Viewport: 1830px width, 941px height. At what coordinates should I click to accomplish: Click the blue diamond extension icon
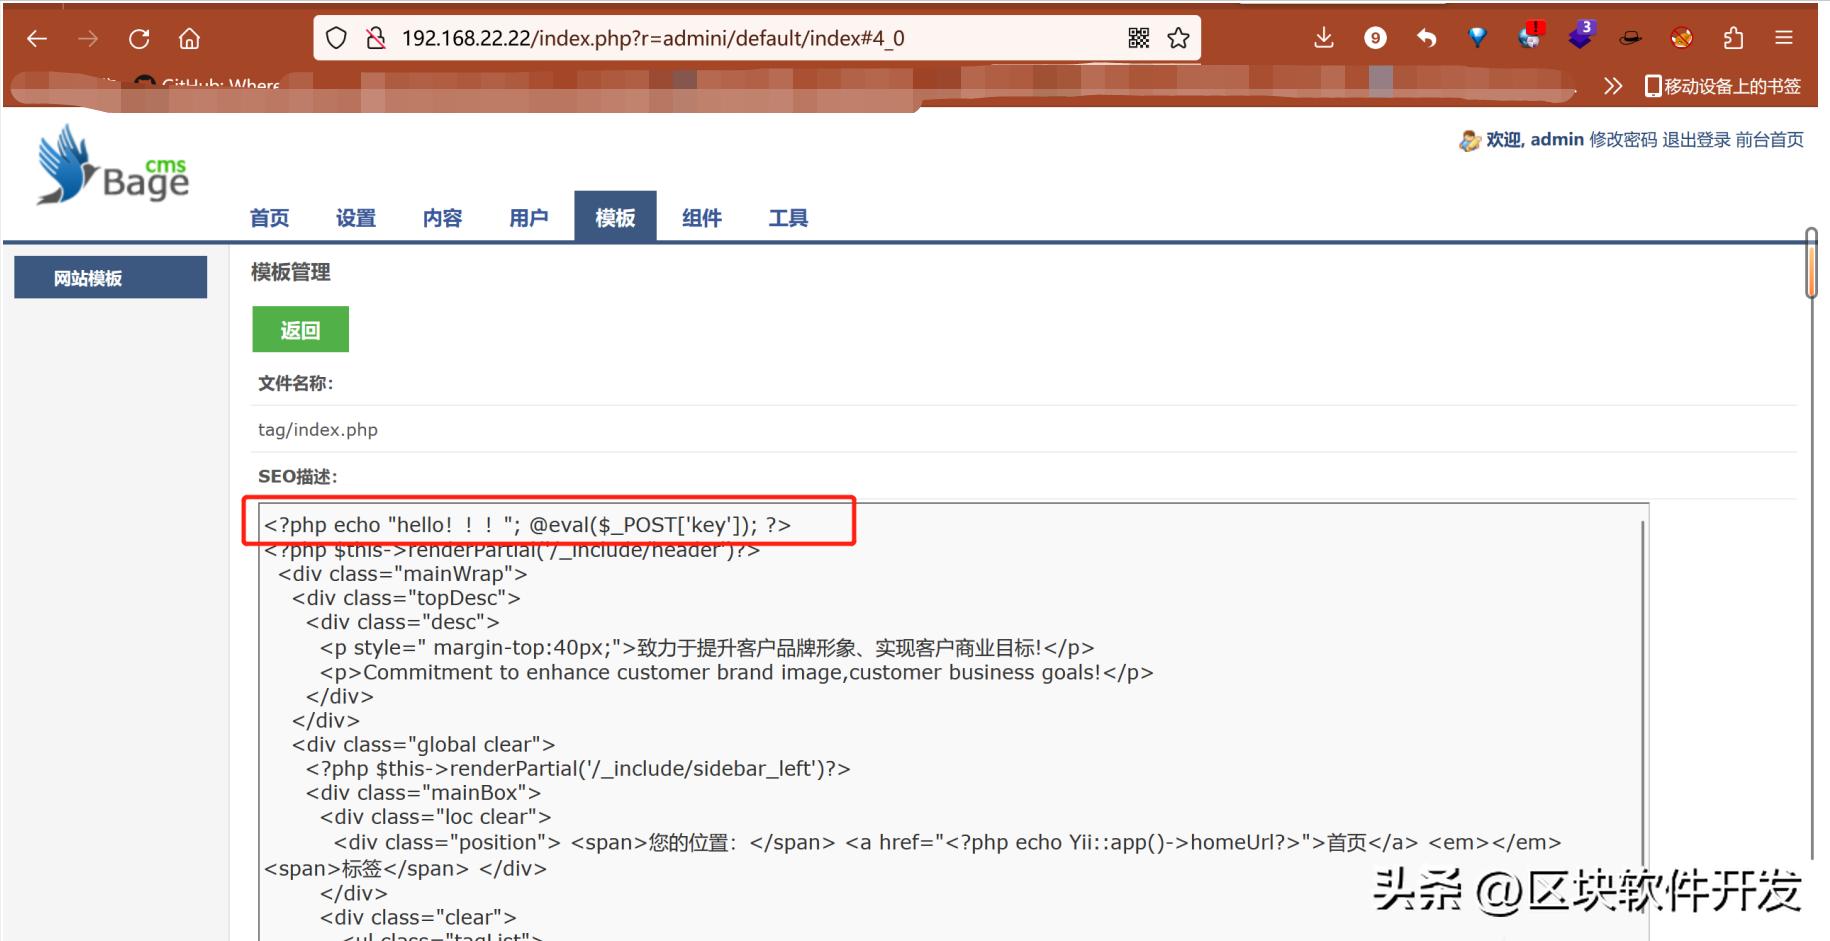coord(1477,38)
